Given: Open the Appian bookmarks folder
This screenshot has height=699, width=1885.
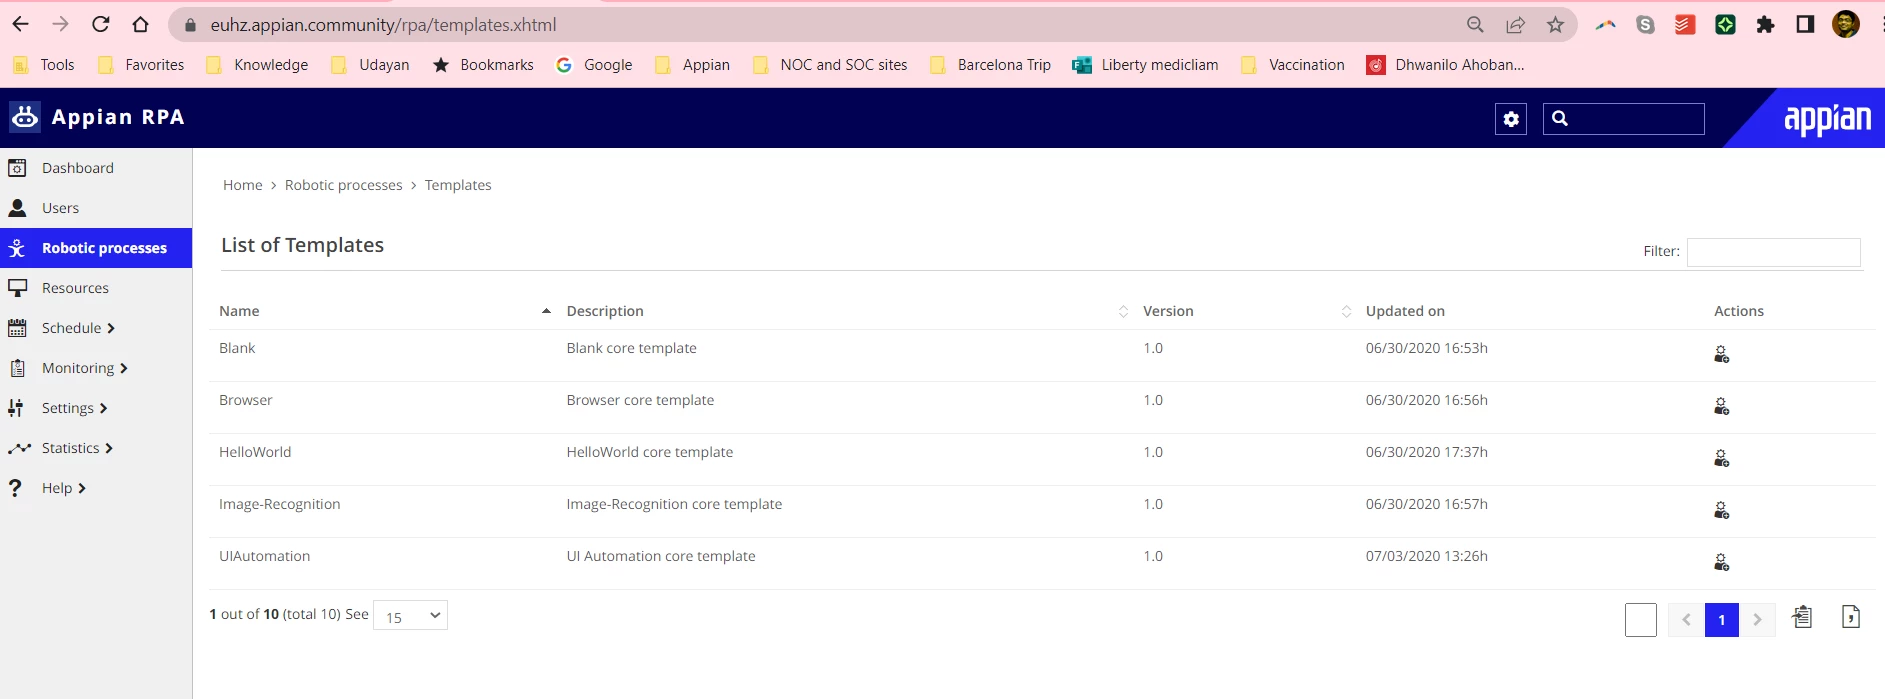Looking at the screenshot, I should (692, 65).
